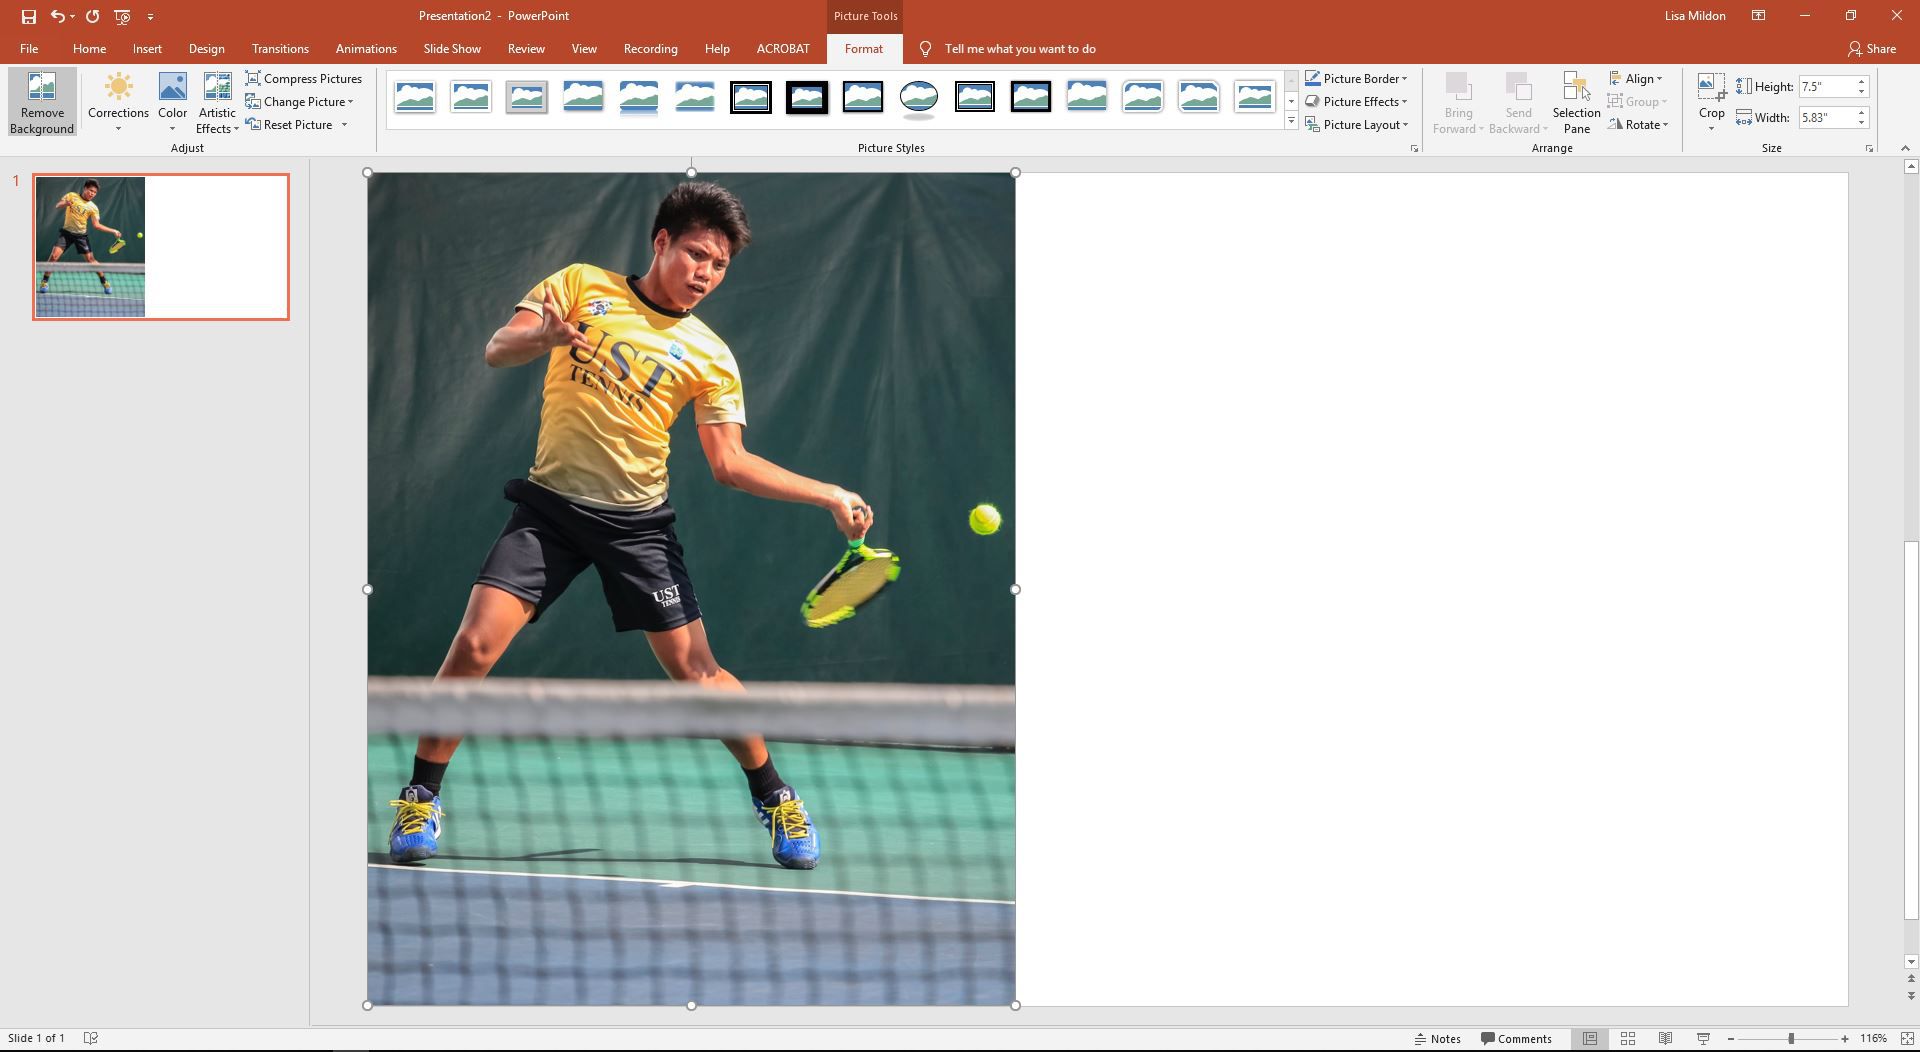This screenshot has width=1920, height=1052.
Task: Click Start From Beginning icon in Quick Access
Action: (122, 16)
